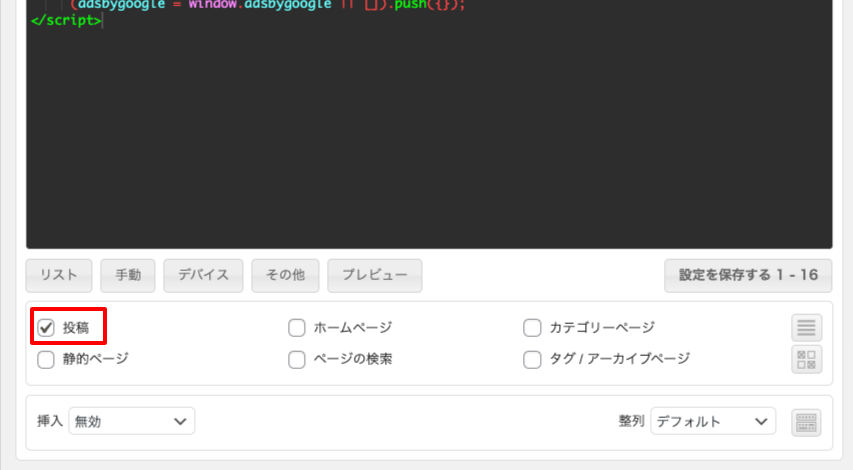Screen dimensions: 853x470
Task: Check the ページの検索 option
Action: 297,359
